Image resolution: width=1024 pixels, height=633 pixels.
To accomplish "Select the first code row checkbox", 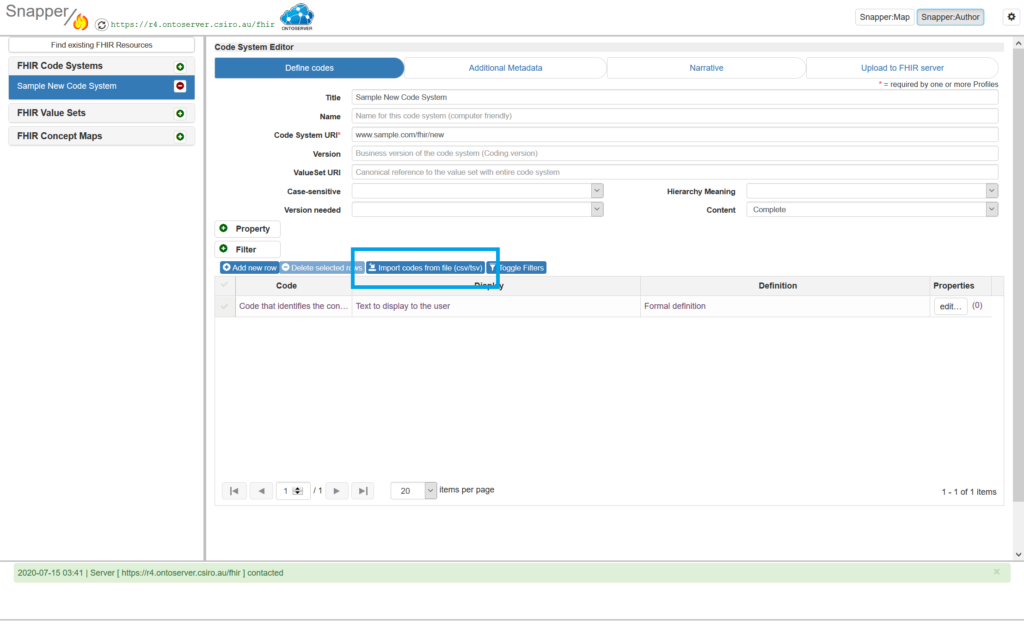I will pos(225,306).
